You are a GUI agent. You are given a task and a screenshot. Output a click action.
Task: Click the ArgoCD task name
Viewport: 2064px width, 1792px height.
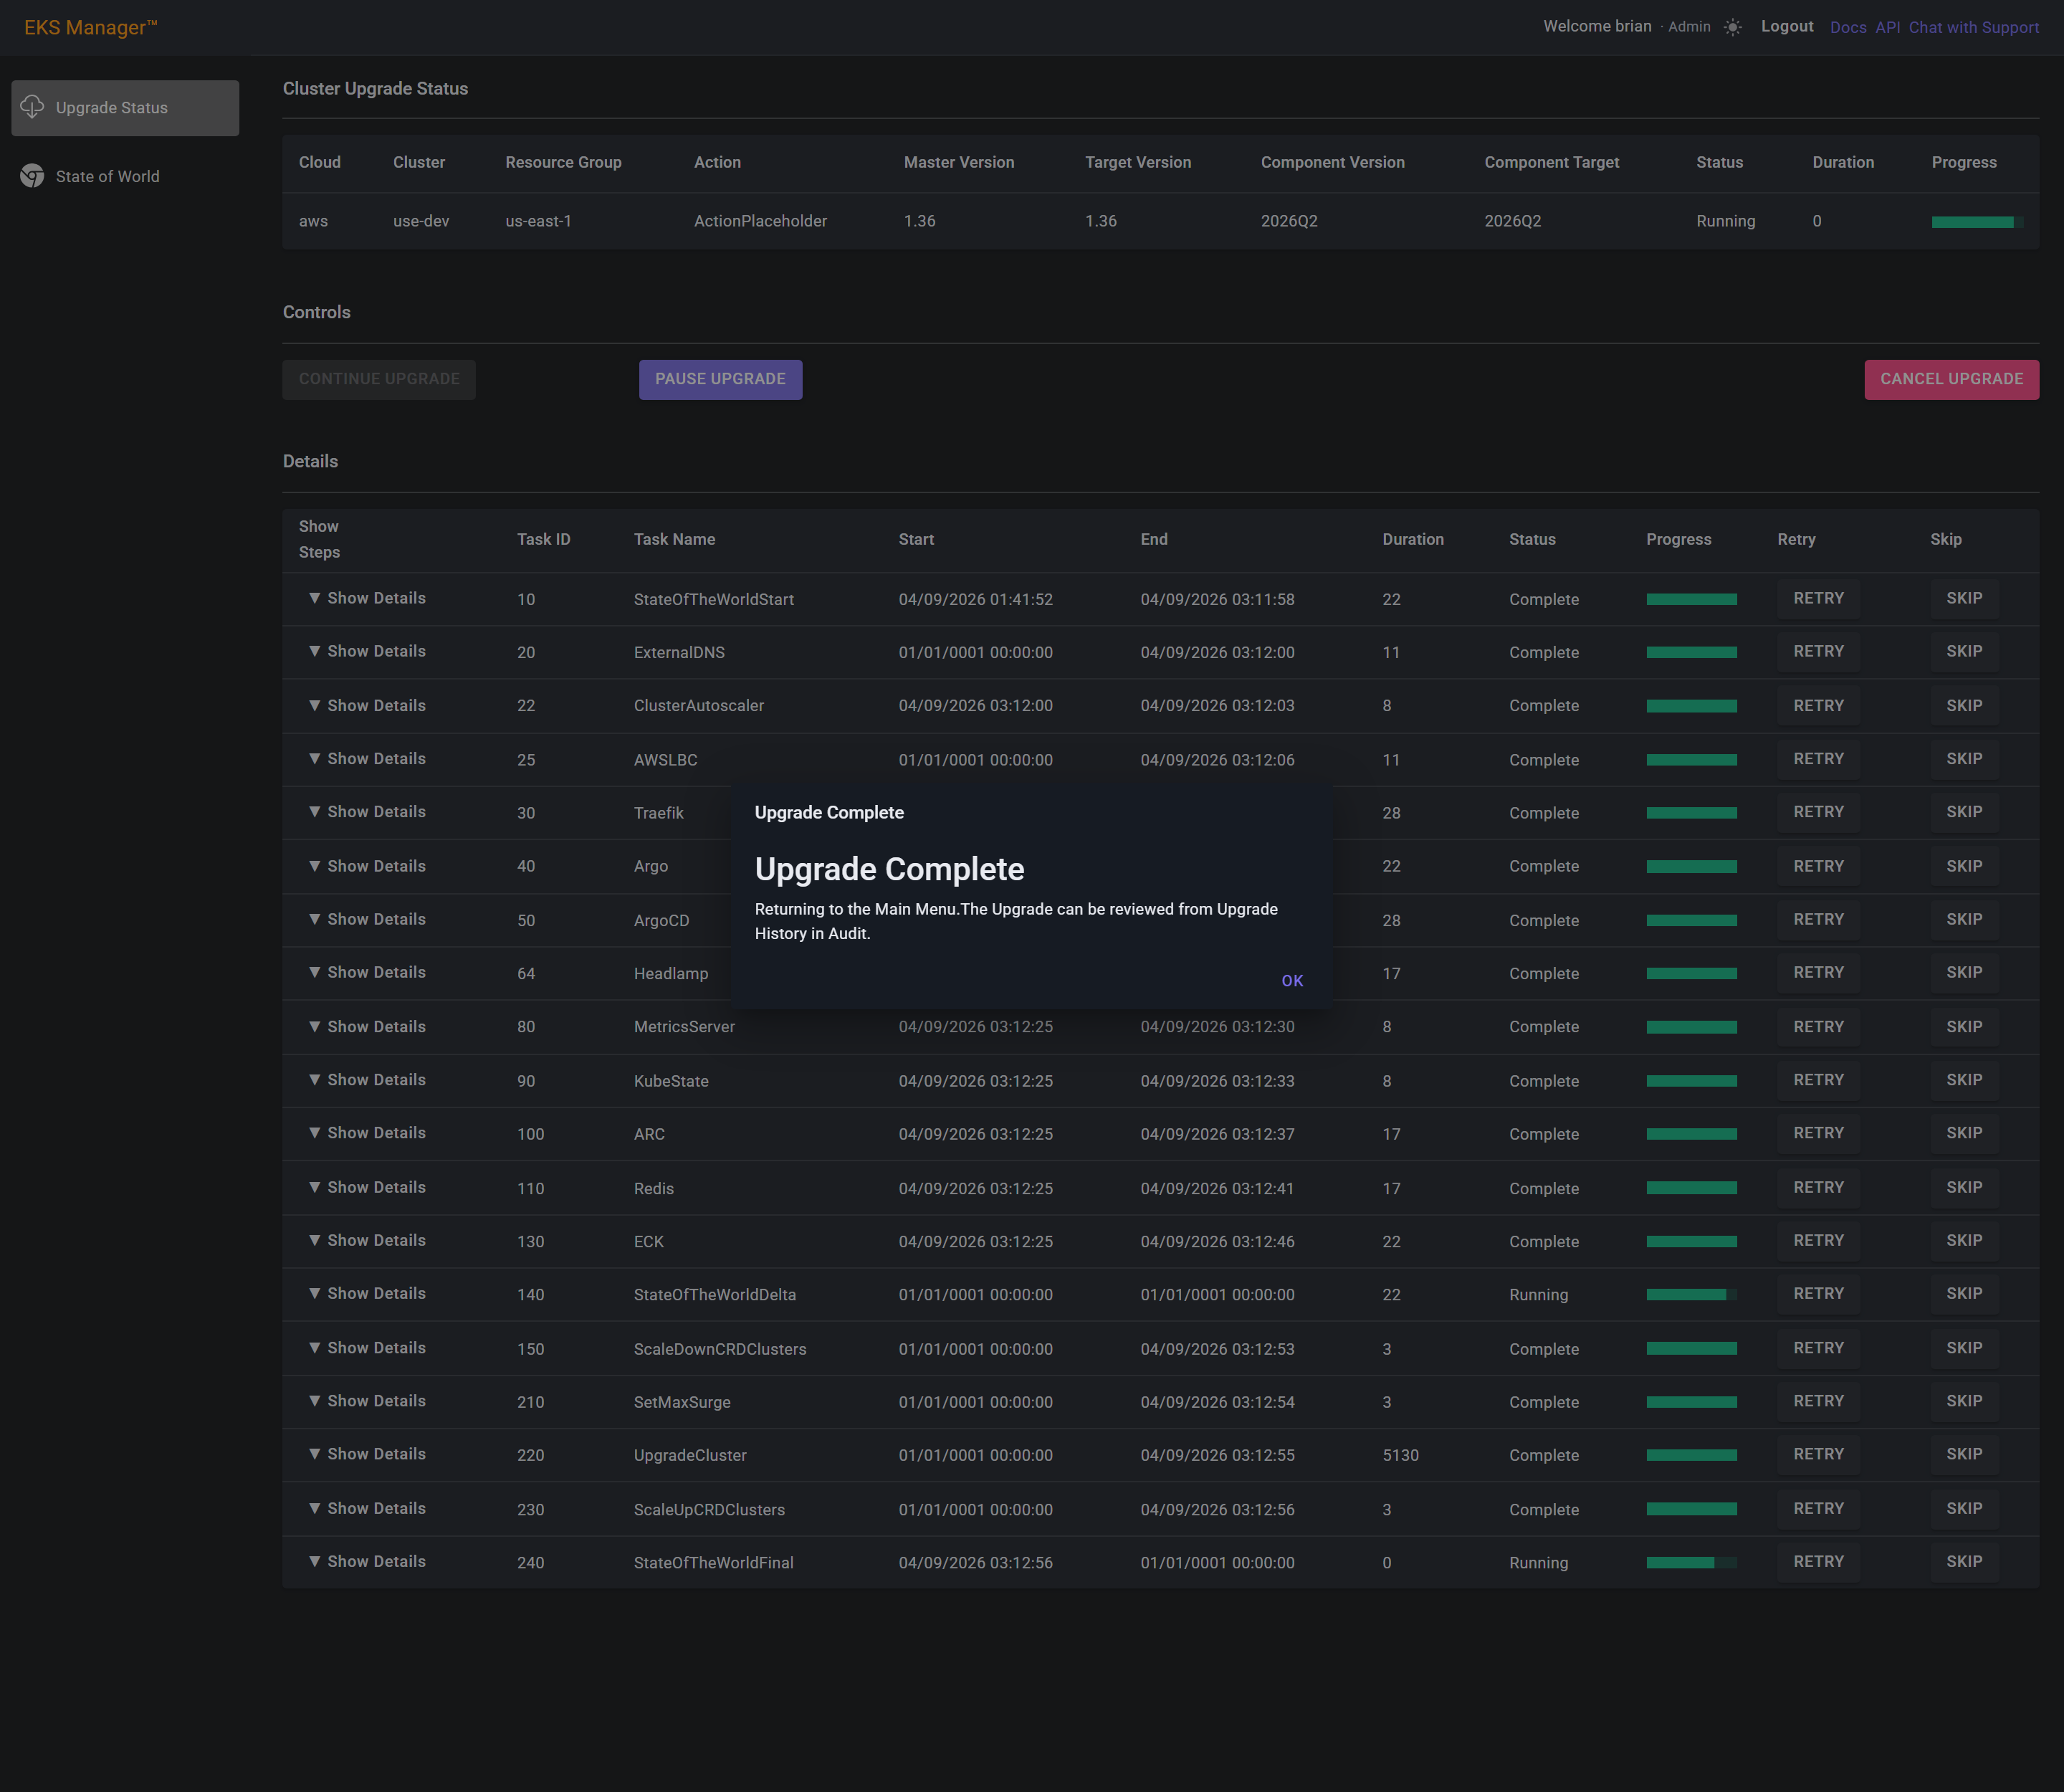coord(661,920)
